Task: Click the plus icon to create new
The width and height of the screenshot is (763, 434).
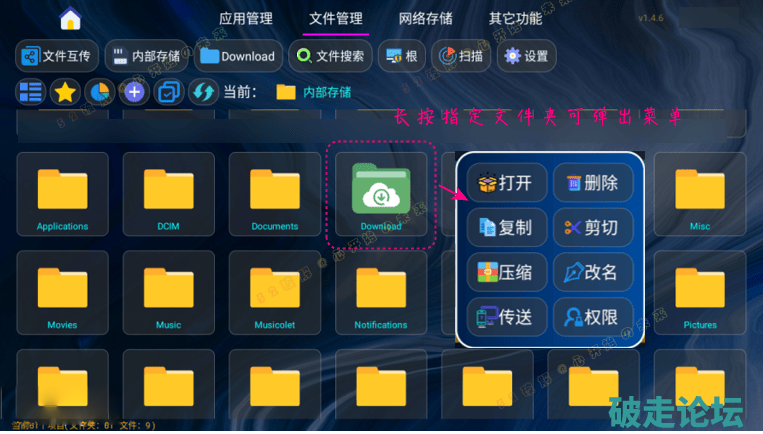Action: [134, 92]
